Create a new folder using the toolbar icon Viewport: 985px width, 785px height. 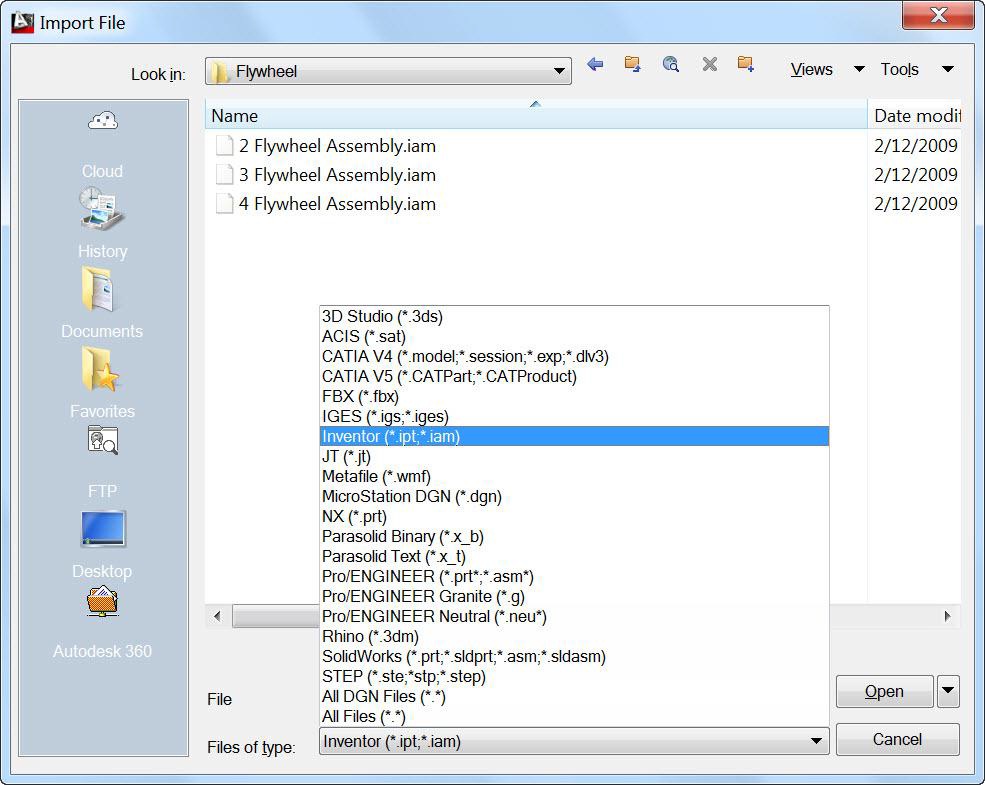click(745, 64)
